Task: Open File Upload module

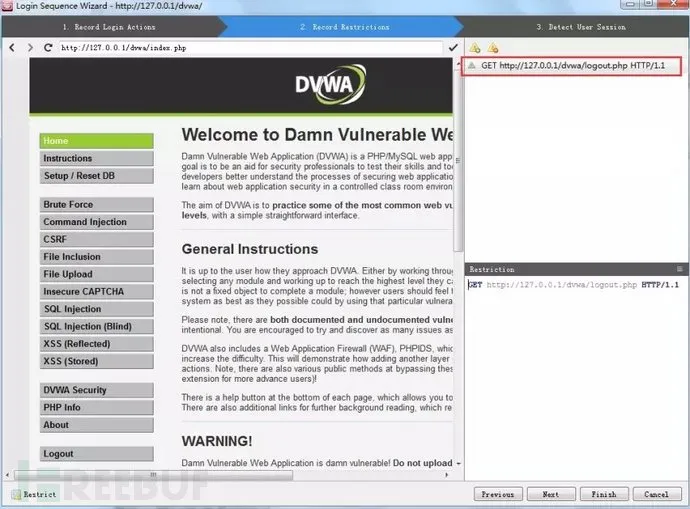Action: pyautogui.click(x=96, y=274)
